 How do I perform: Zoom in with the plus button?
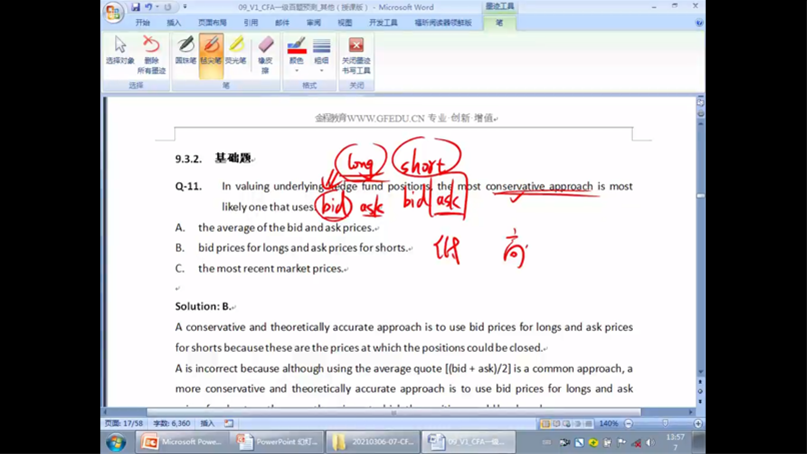pos(698,424)
